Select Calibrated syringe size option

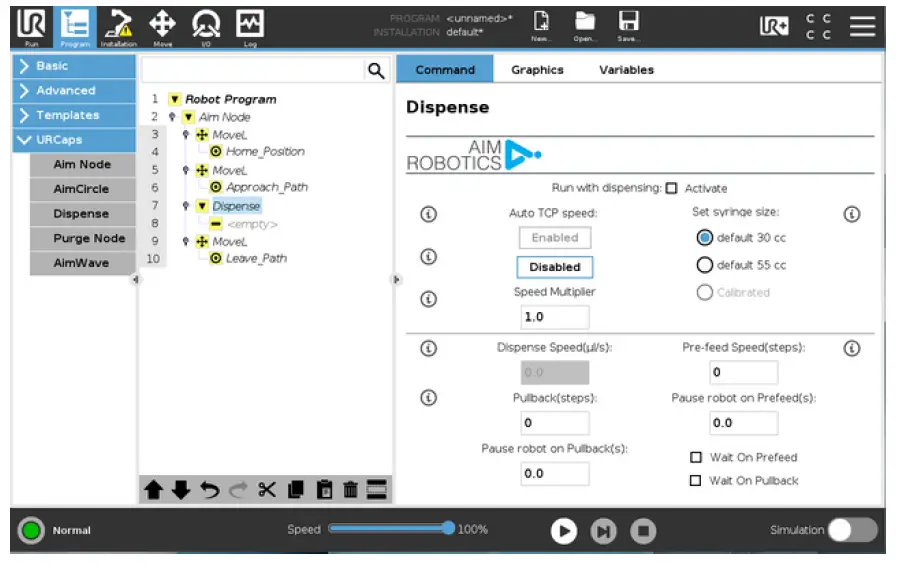pyautogui.click(x=704, y=293)
